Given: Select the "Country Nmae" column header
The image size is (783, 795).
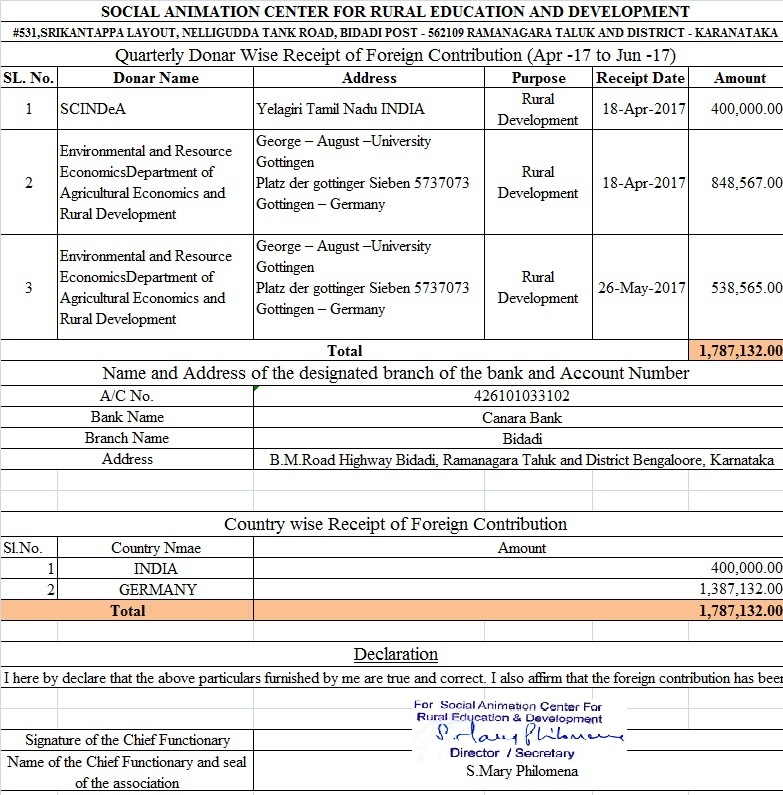Looking at the screenshot, I should click(156, 548).
